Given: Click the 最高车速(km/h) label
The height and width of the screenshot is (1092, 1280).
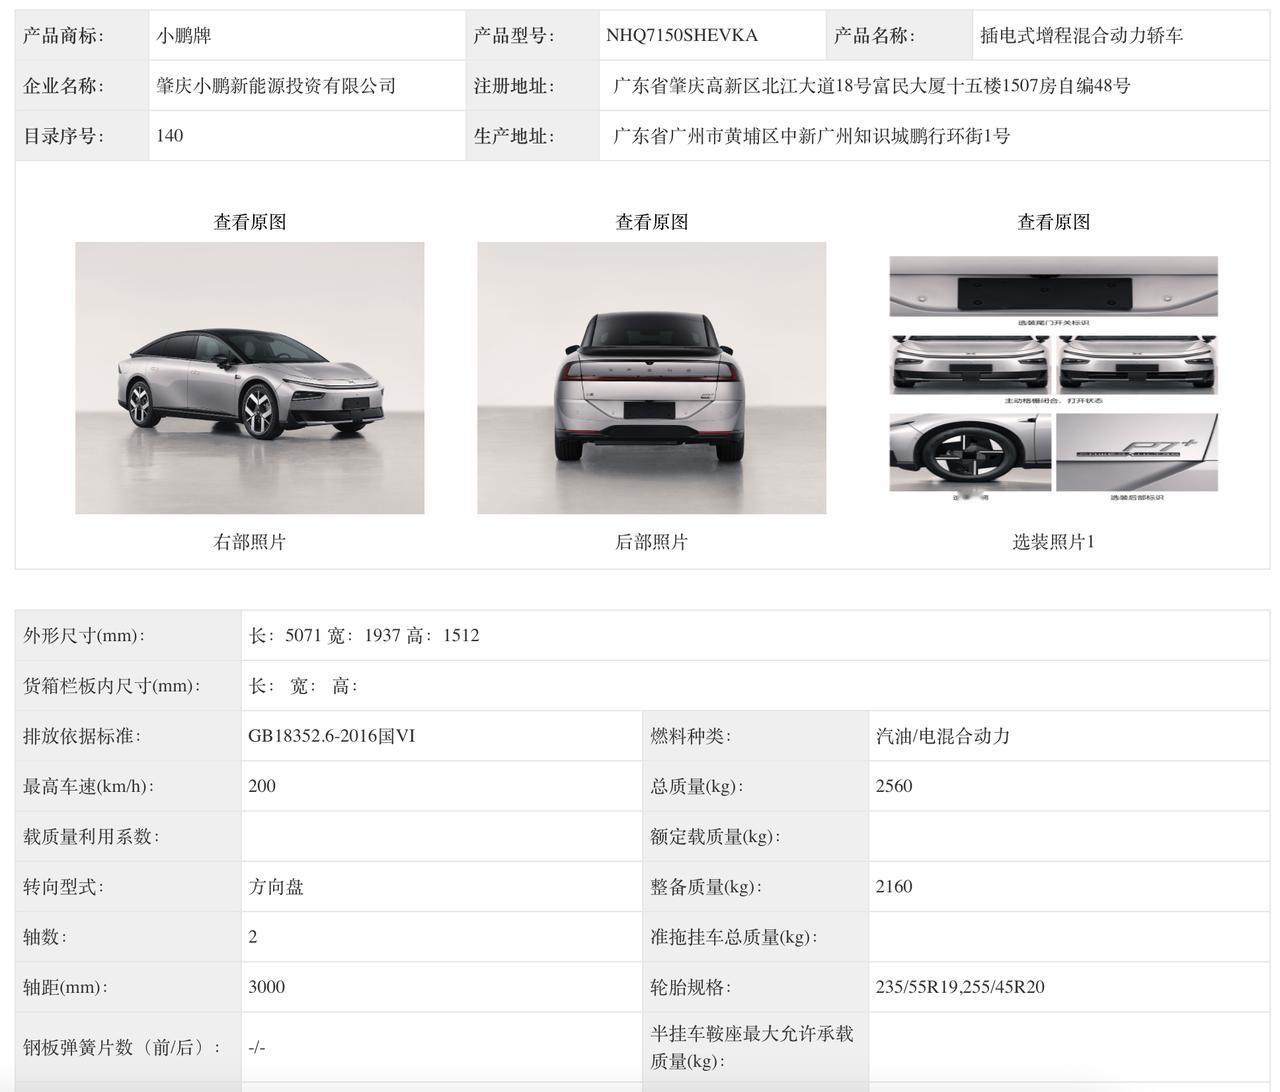Looking at the screenshot, I should coord(89,786).
